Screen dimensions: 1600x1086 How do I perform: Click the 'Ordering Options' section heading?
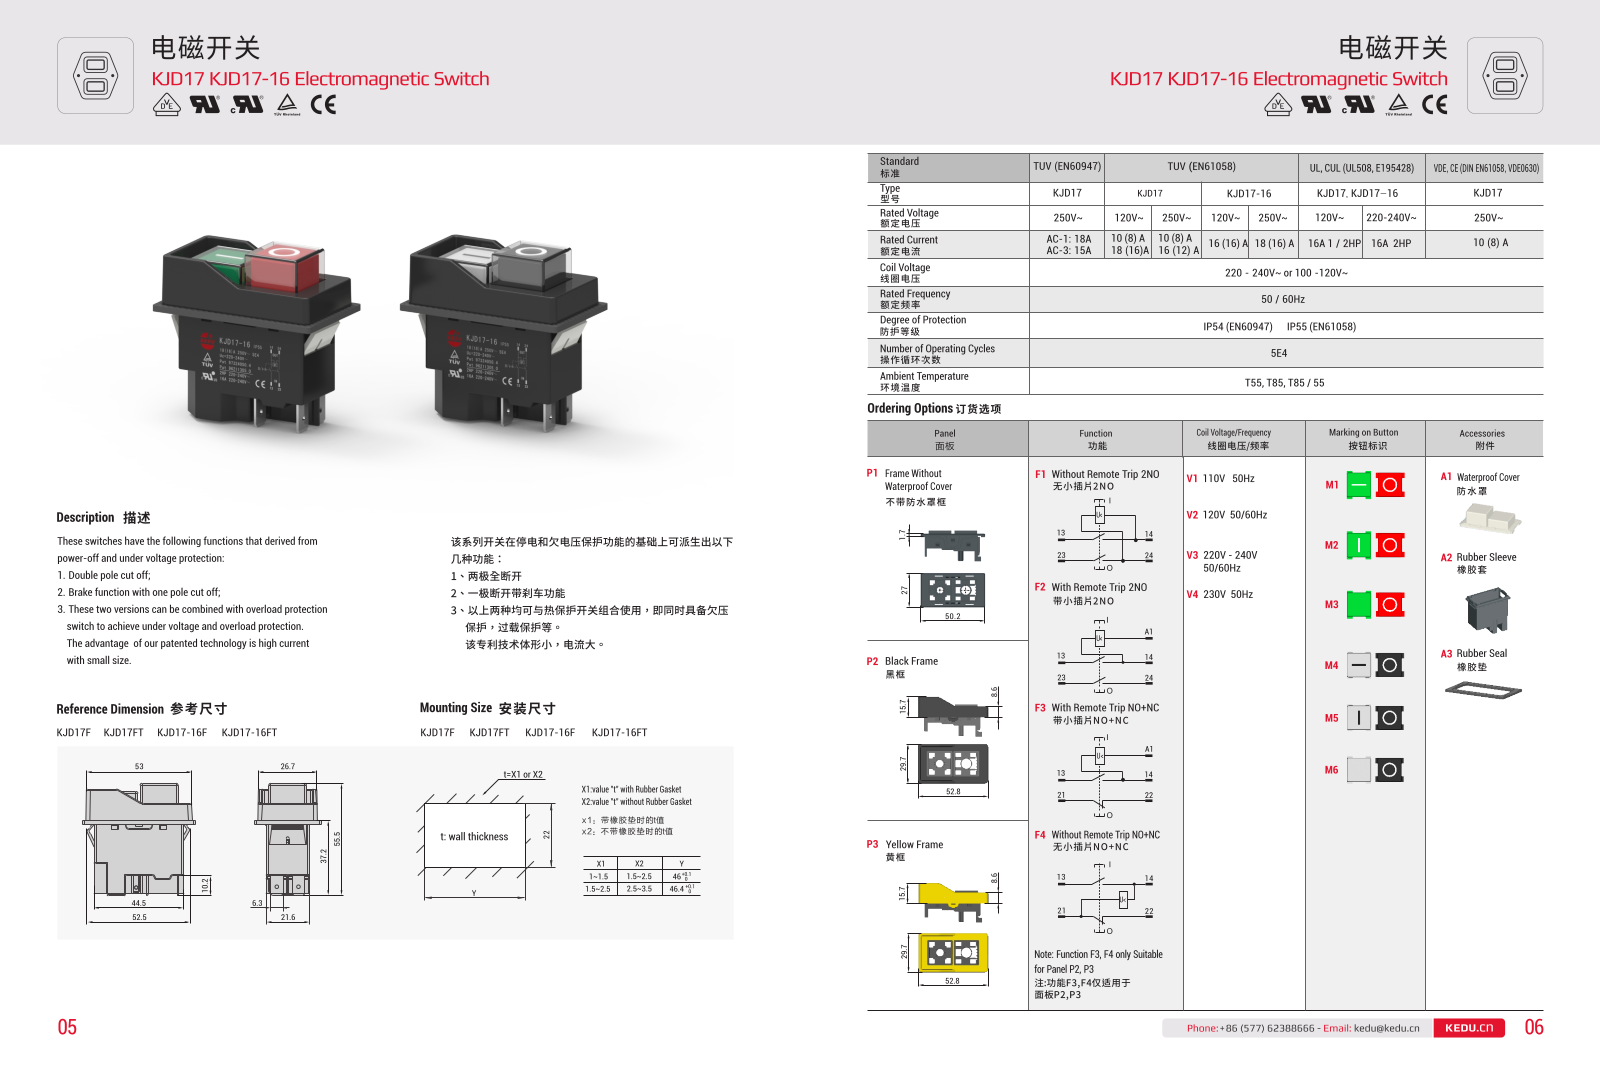[934, 408]
